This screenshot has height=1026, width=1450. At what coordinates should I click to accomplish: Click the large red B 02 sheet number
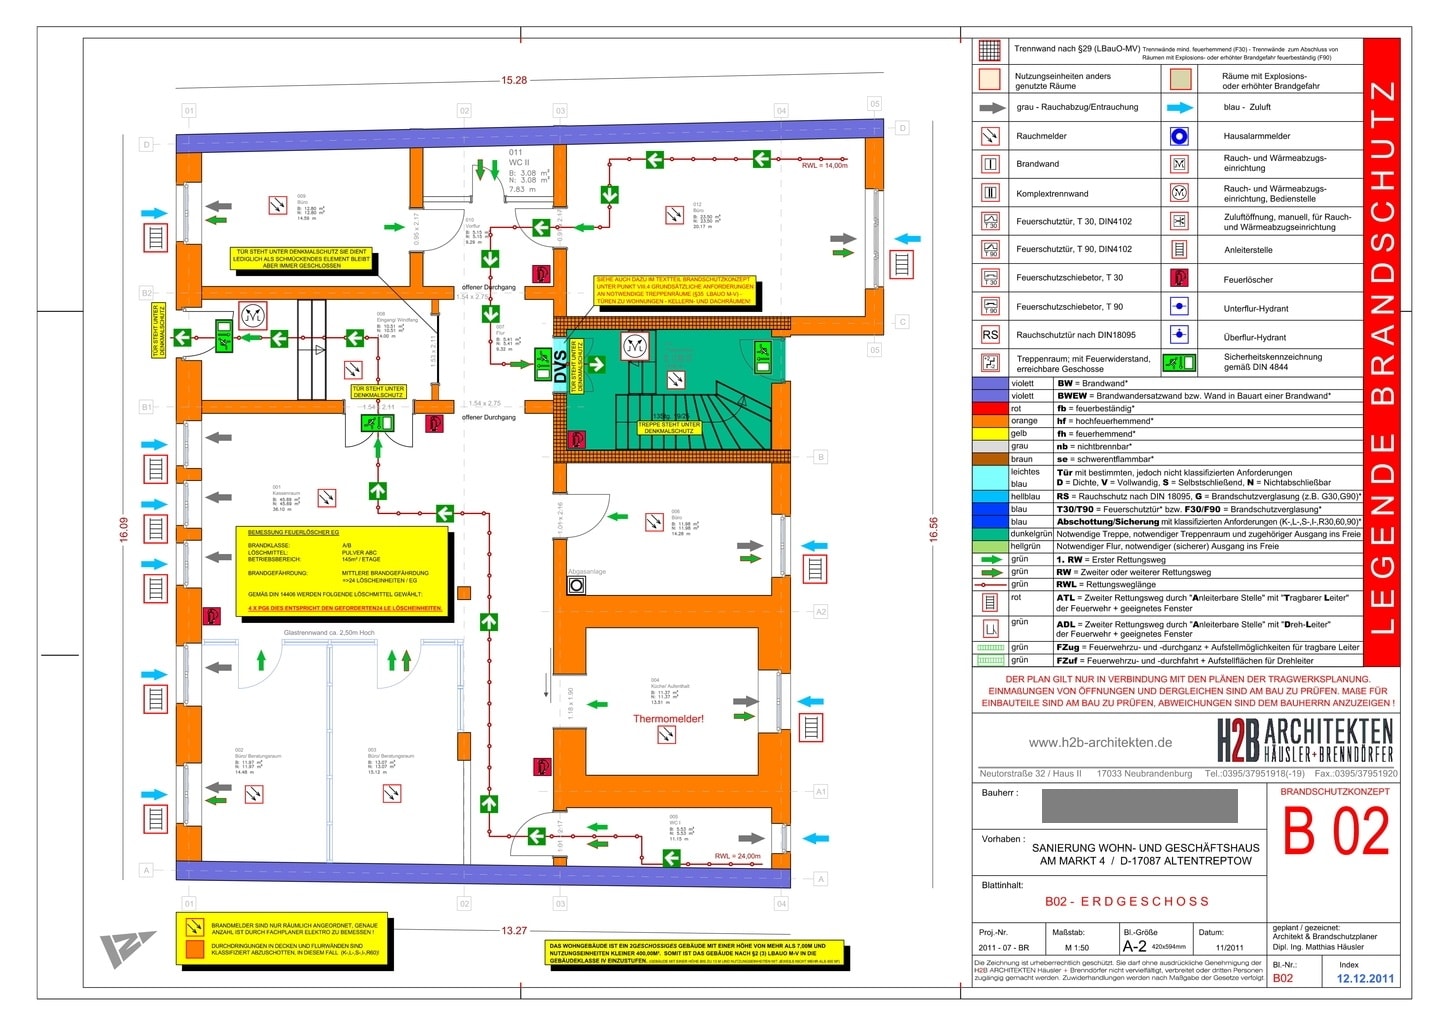(1336, 831)
